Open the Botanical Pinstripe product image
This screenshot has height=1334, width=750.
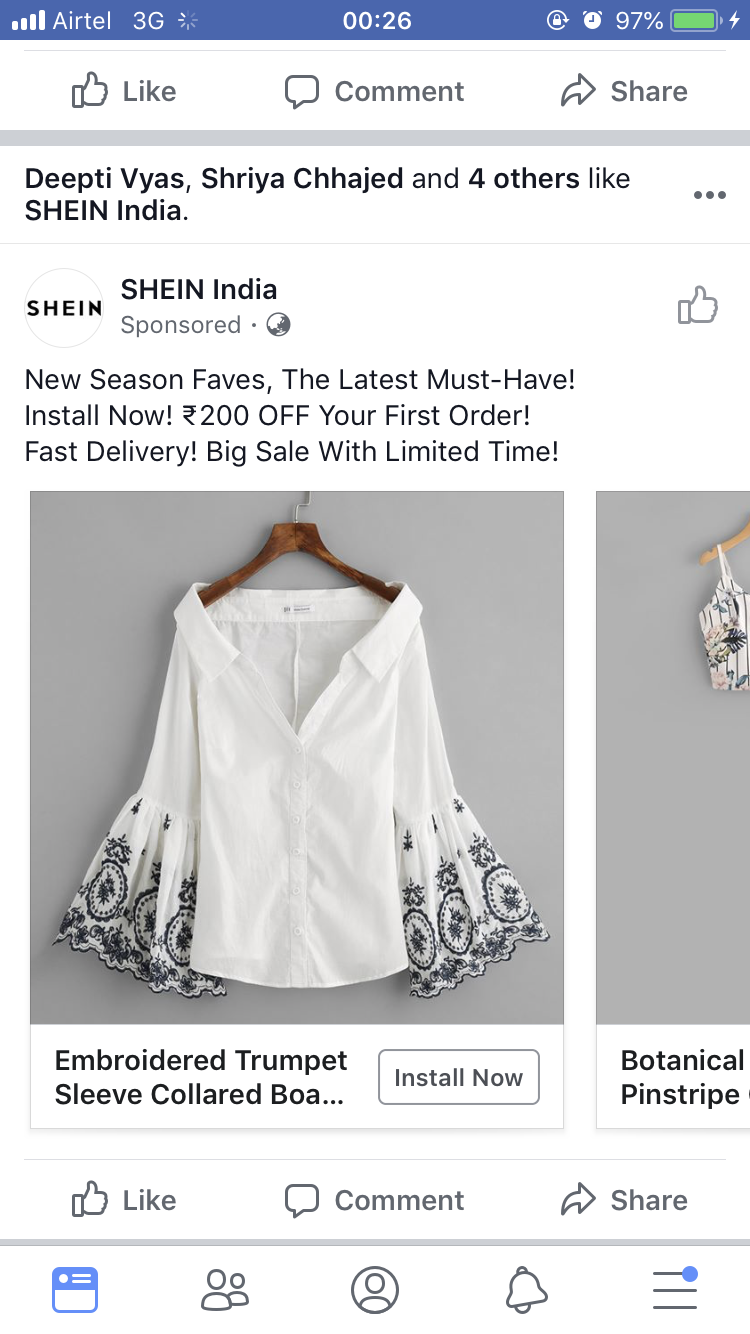pyautogui.click(x=673, y=757)
